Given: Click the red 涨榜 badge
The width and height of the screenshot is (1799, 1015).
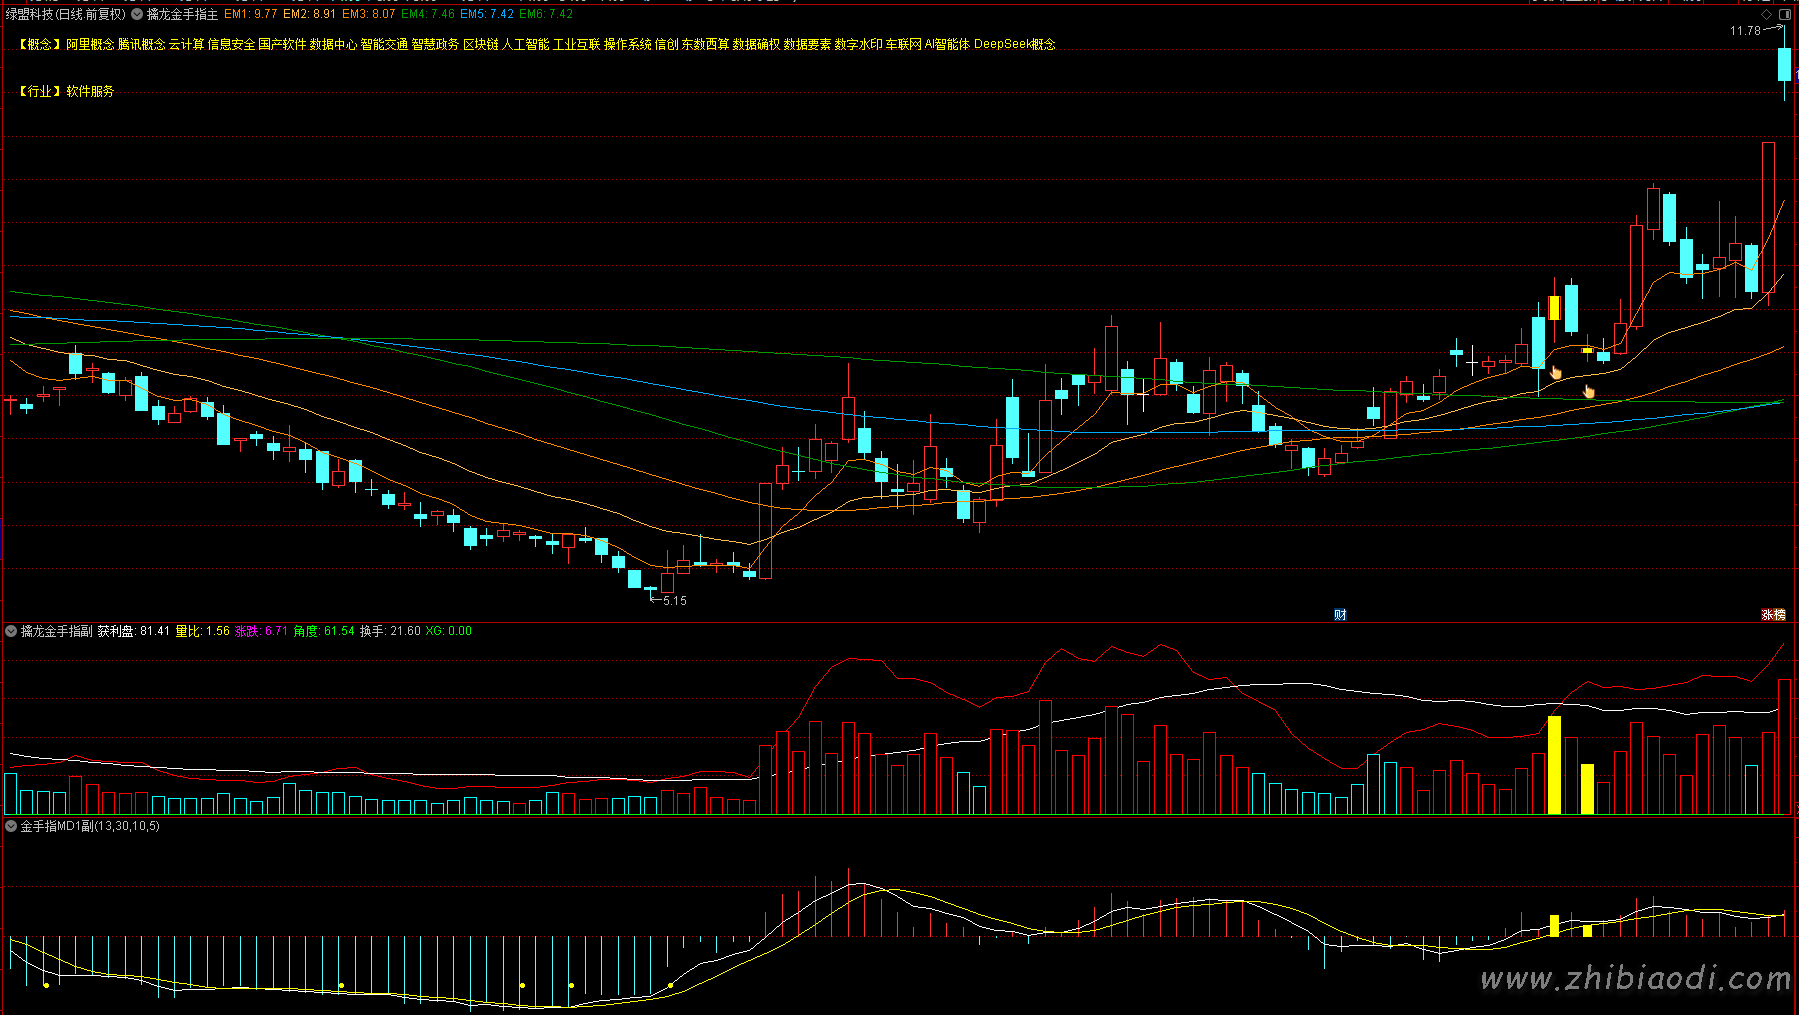Looking at the screenshot, I should (x=1773, y=615).
